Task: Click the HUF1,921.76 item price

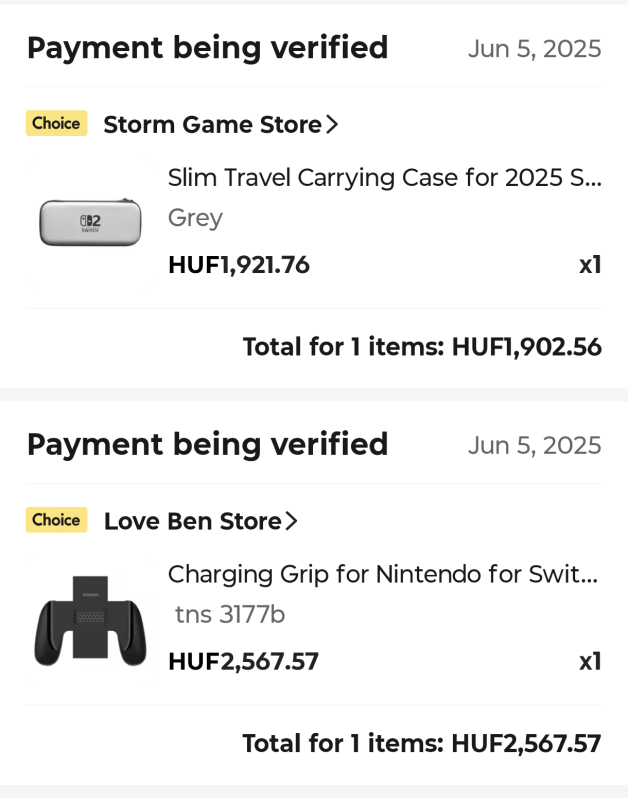Action: (239, 265)
